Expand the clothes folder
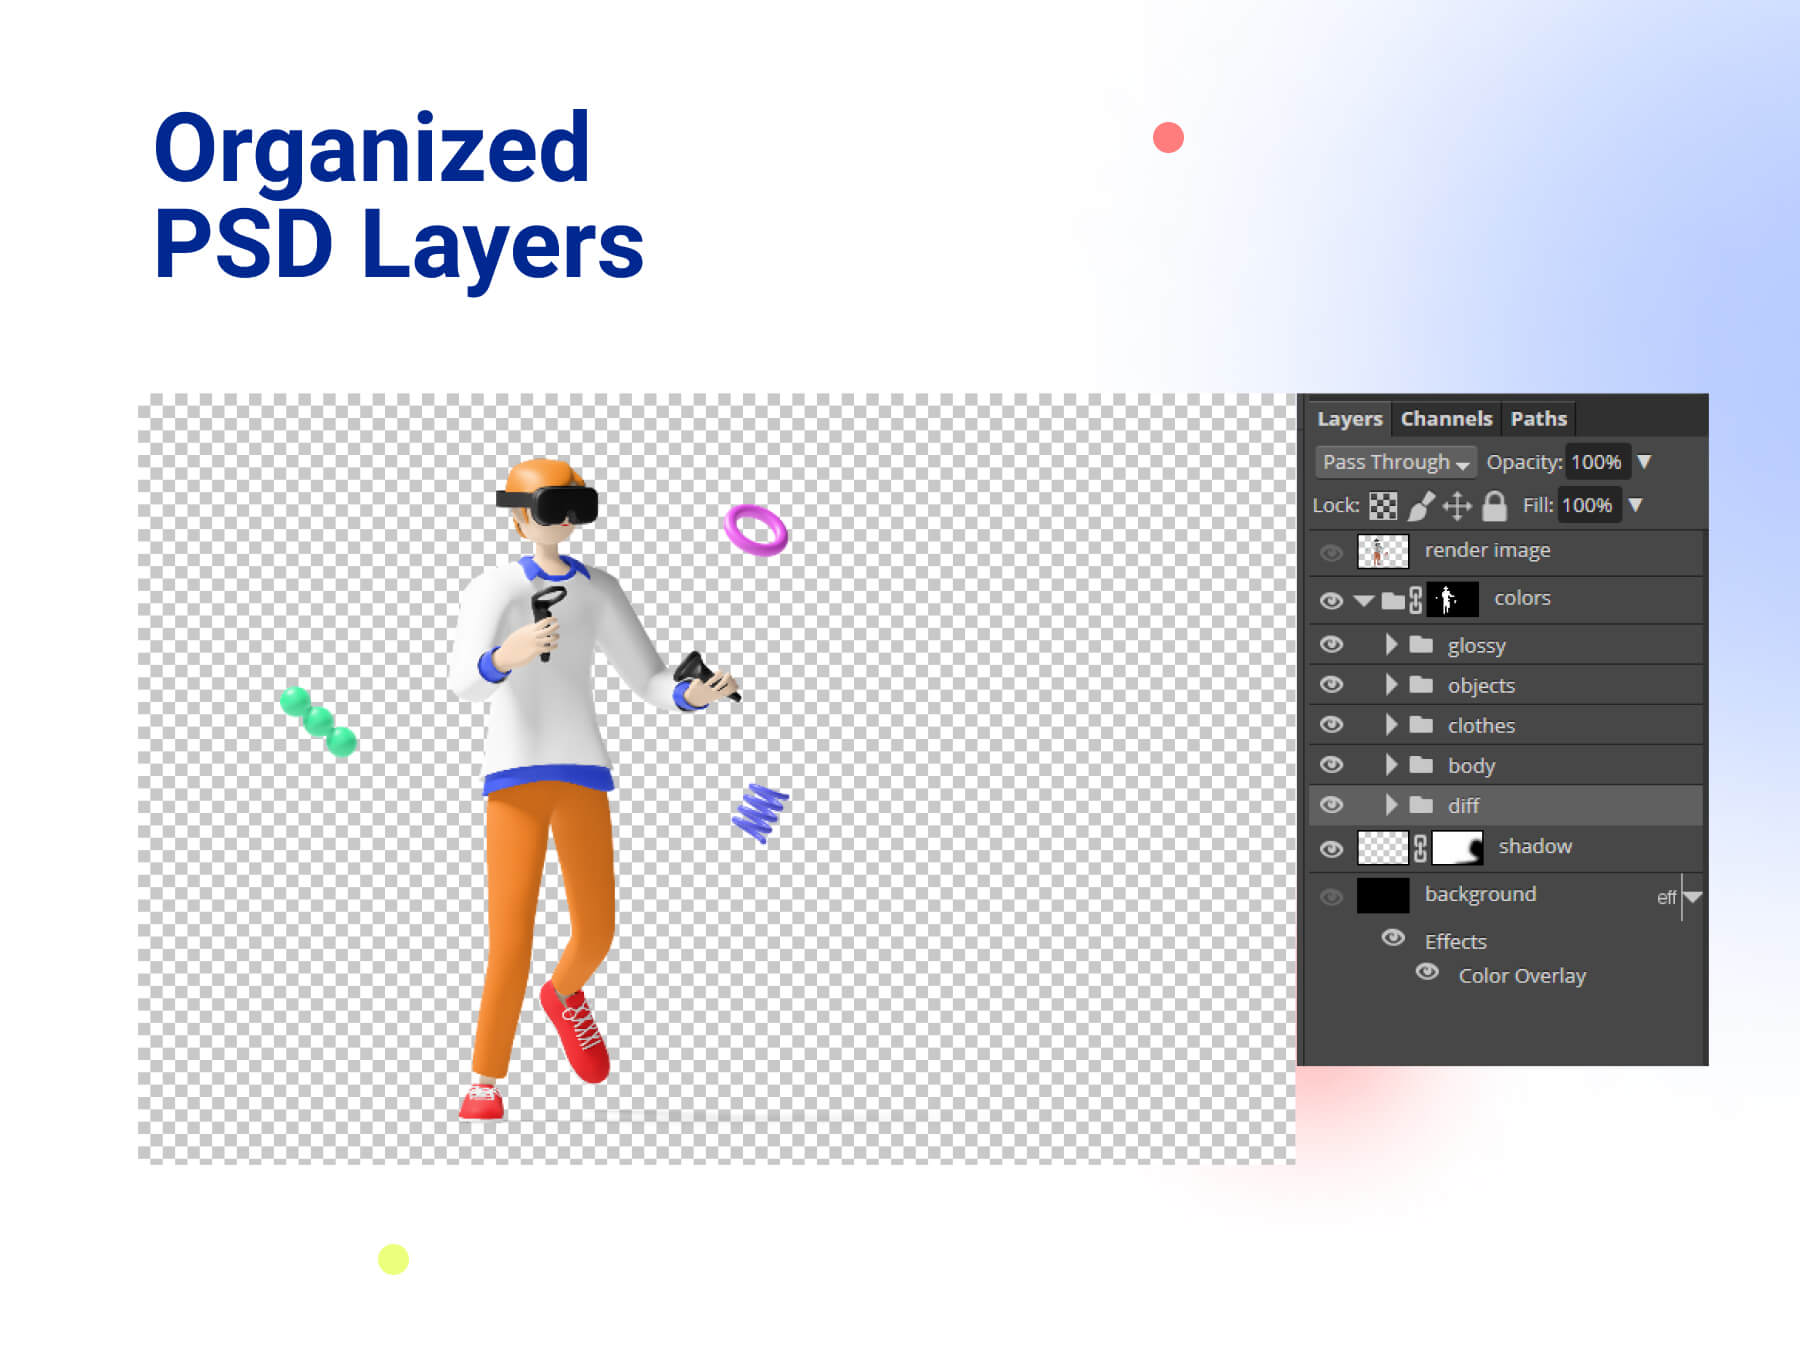The image size is (1800, 1360). pos(1391,724)
